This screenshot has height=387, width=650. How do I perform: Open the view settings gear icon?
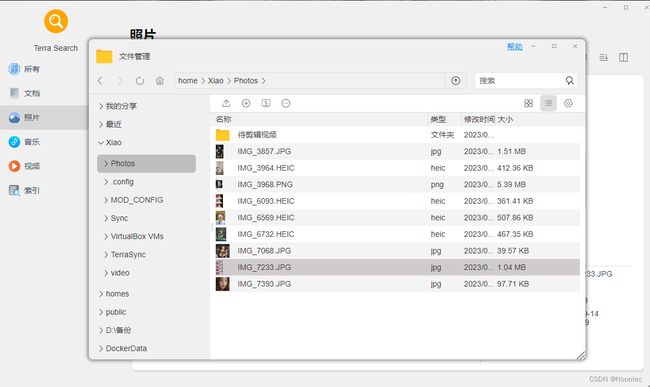pyautogui.click(x=568, y=103)
